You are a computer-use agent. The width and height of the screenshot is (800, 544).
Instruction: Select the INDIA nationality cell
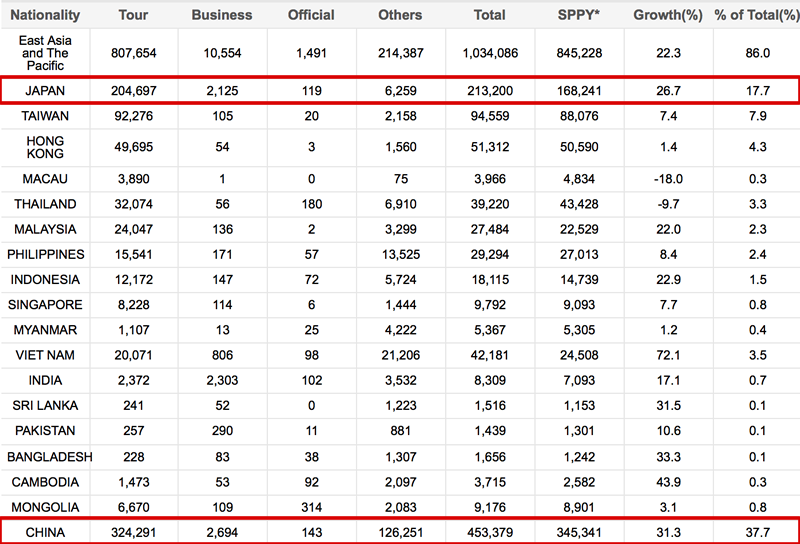click(x=45, y=380)
